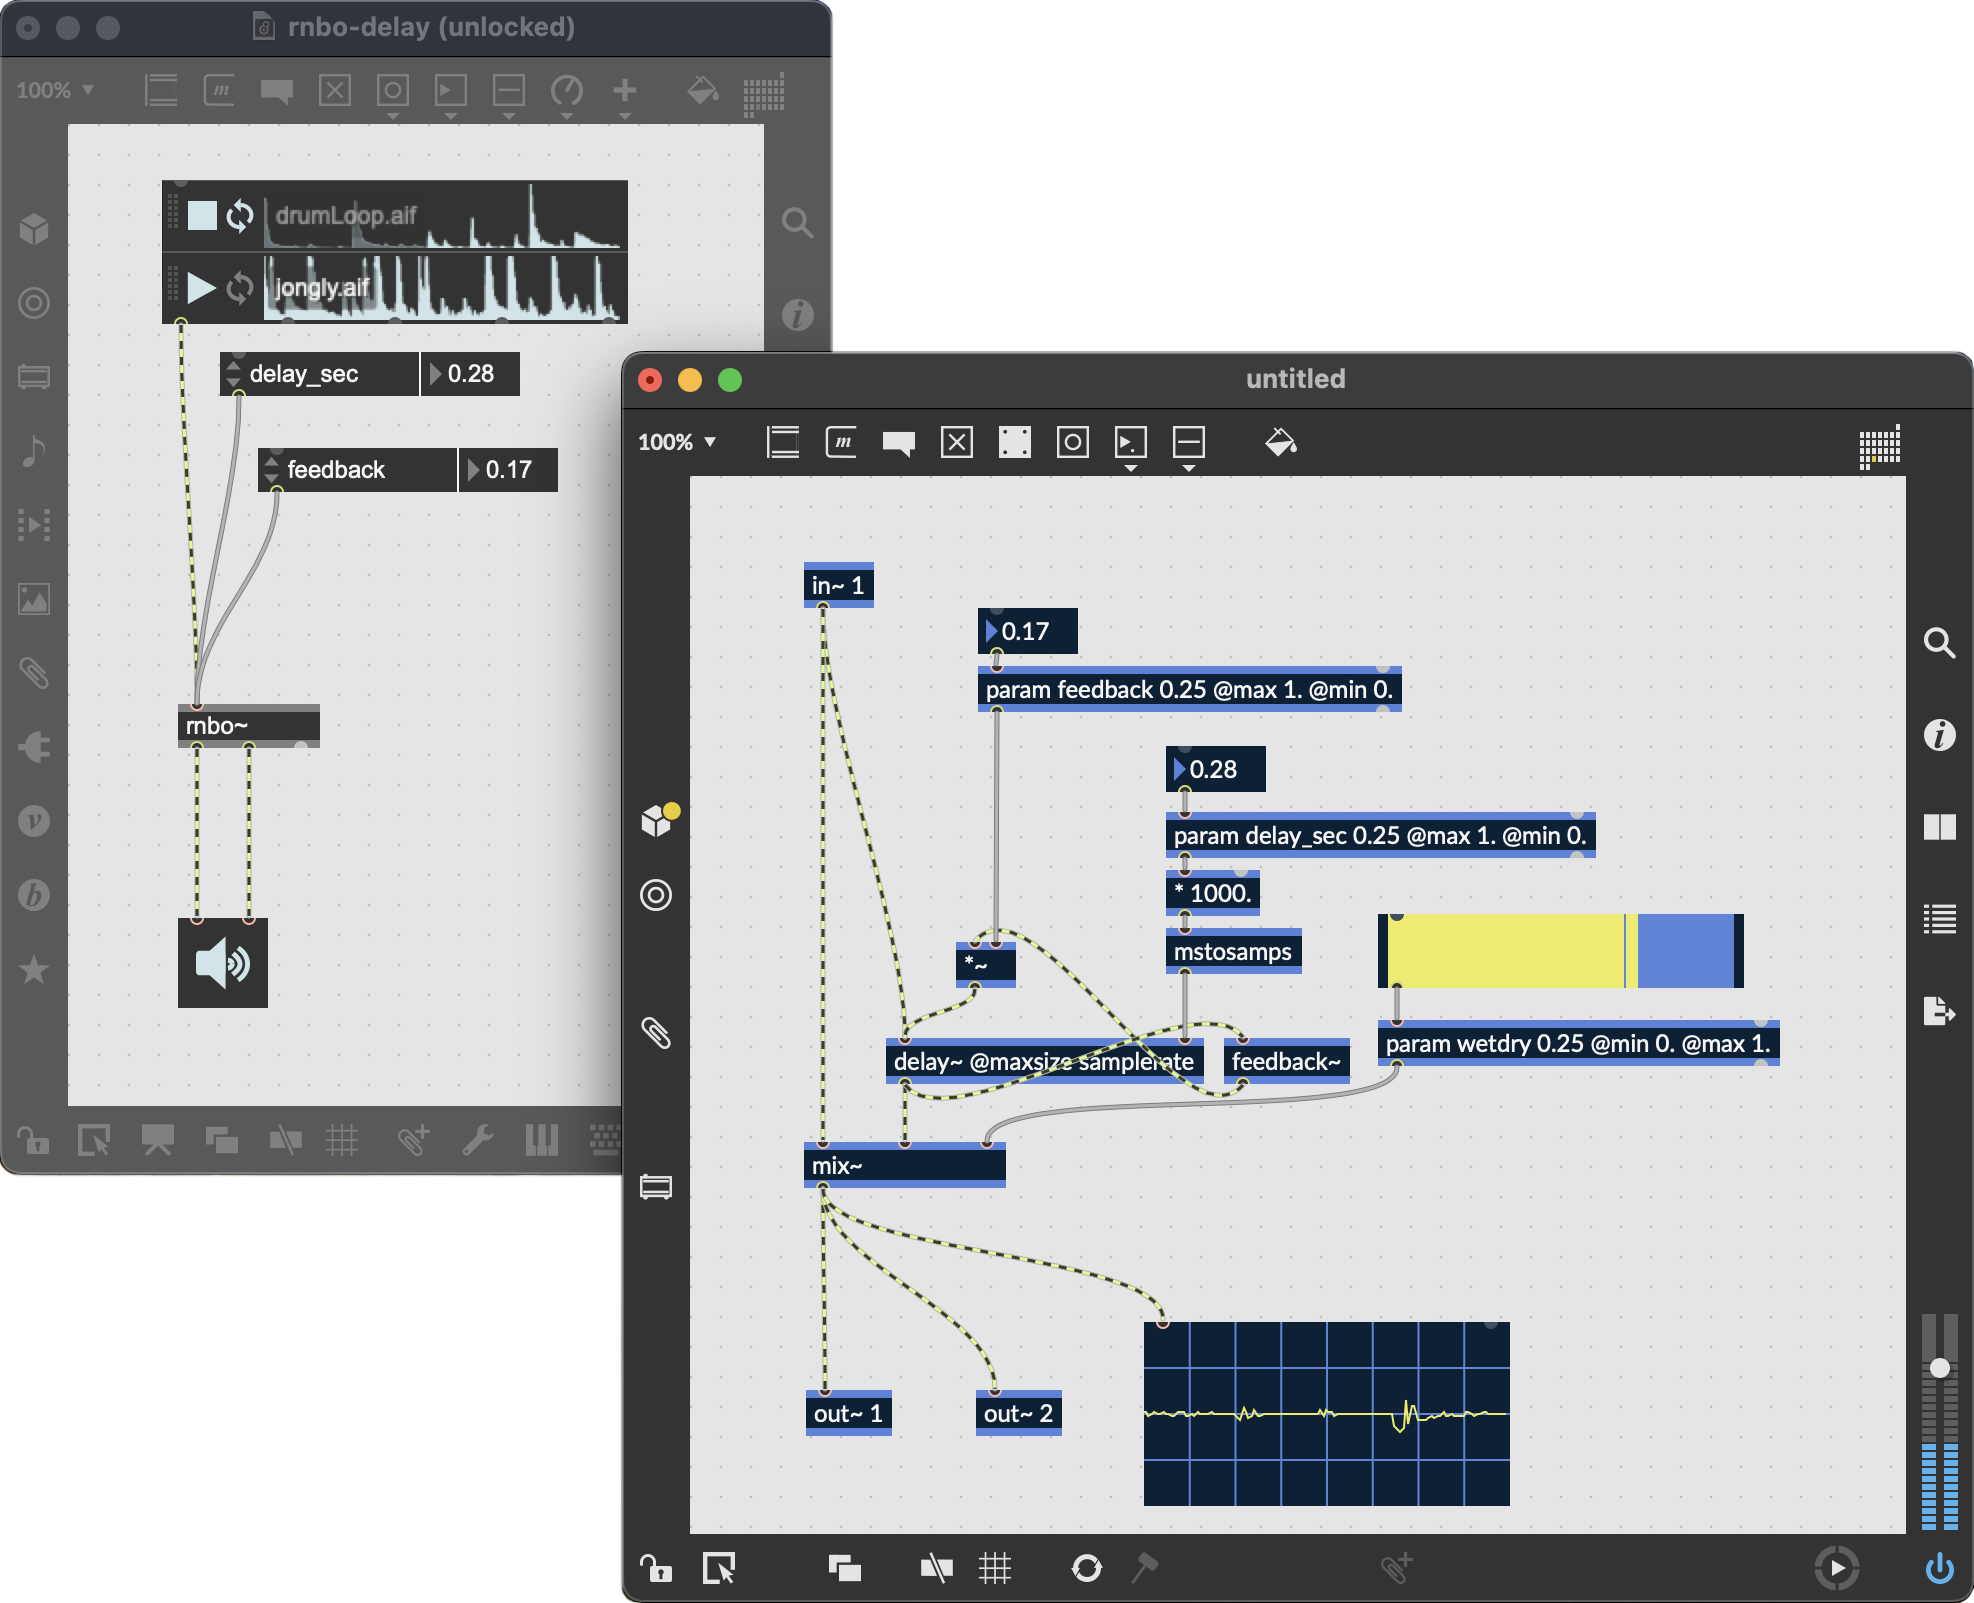Open the objects package cube icon
This screenshot has height=1603, width=1974.
(657, 821)
